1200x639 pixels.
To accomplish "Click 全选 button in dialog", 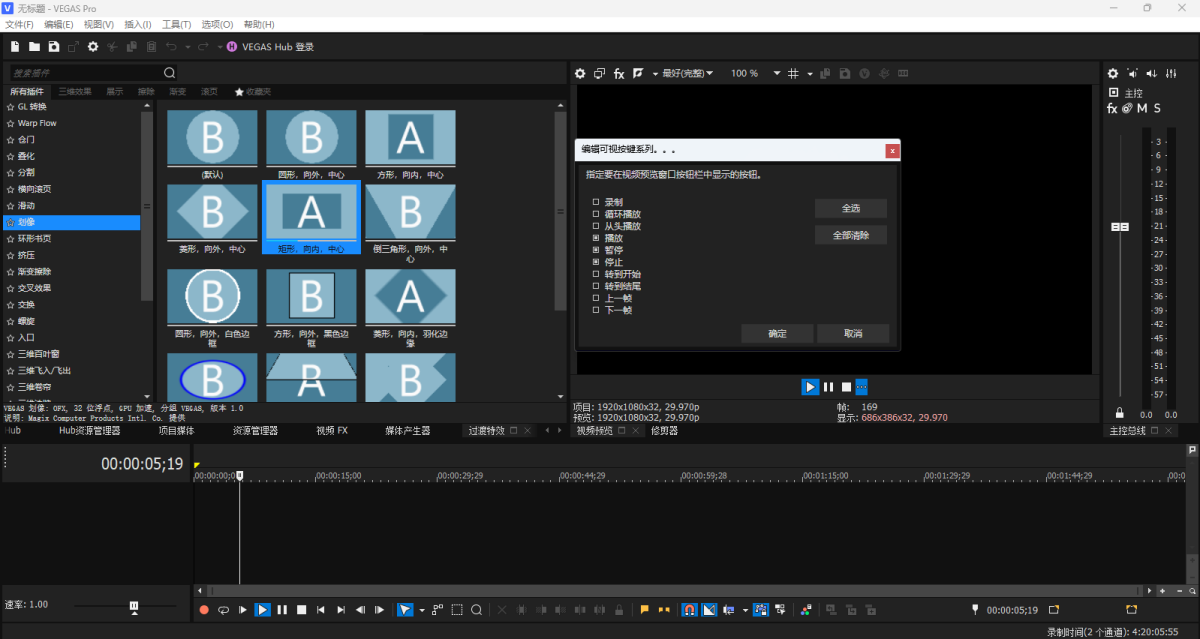I will point(851,209).
